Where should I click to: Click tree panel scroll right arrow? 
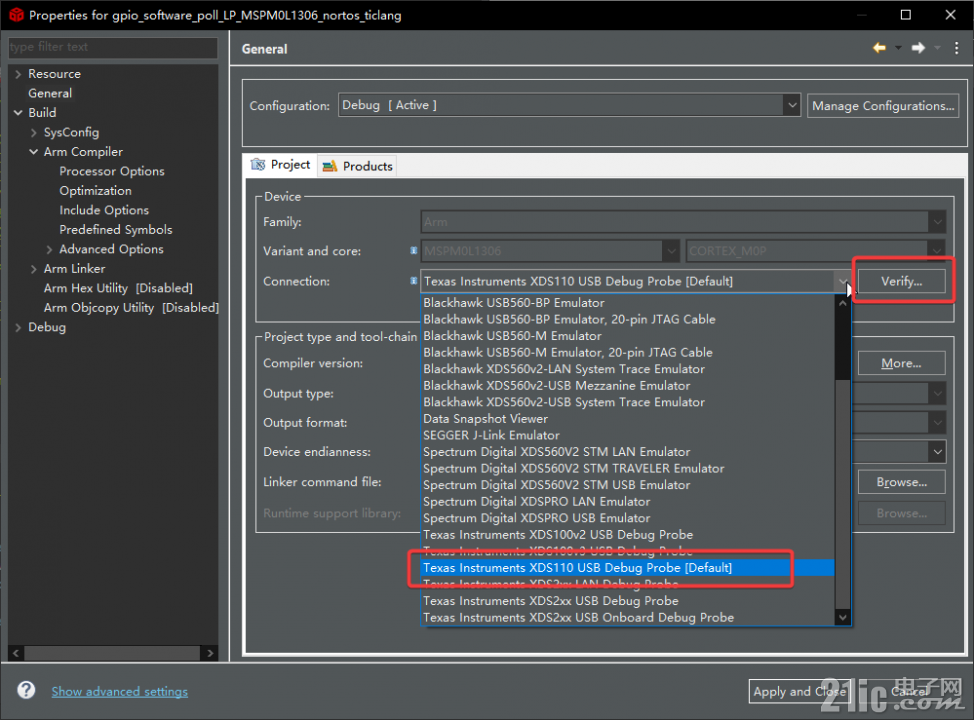click(x=210, y=653)
